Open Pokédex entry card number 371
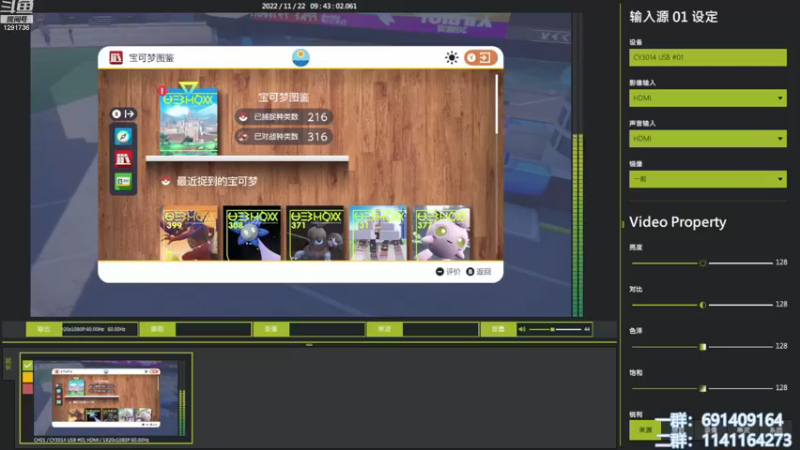This screenshot has height=450, width=800. pos(315,233)
